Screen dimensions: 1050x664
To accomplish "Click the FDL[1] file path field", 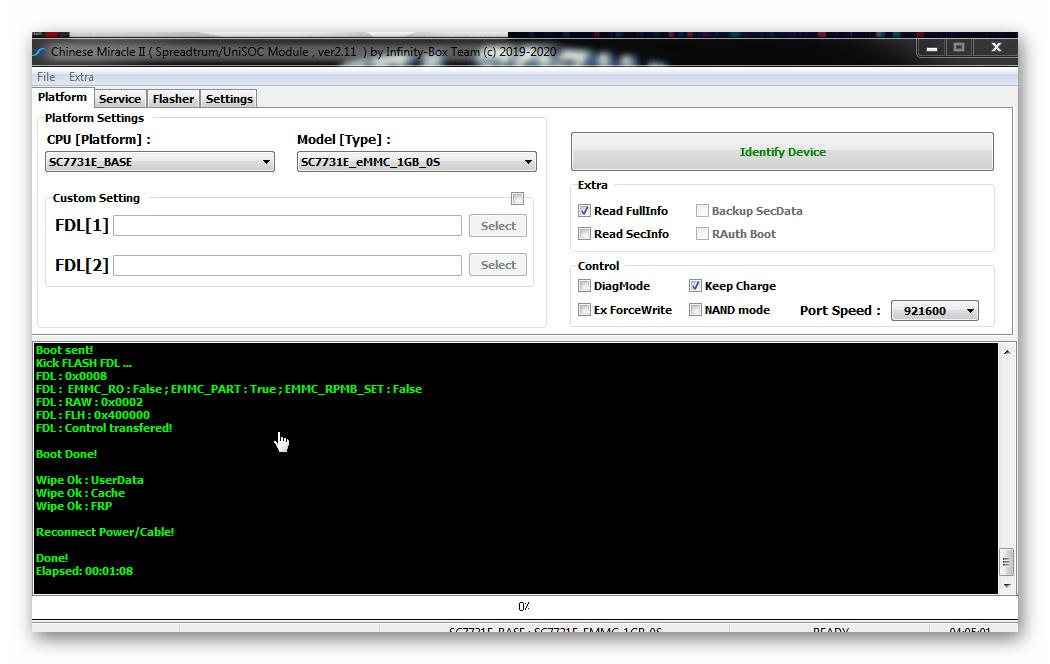I will pyautogui.click(x=287, y=226).
